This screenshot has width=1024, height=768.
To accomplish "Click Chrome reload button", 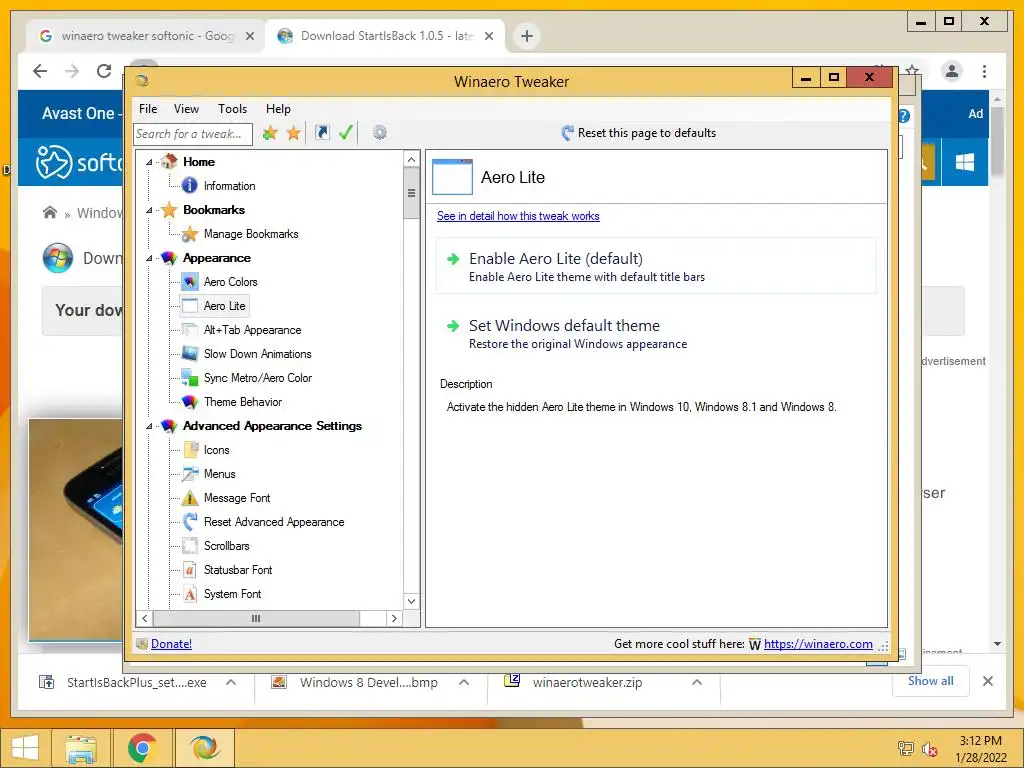I will [104, 71].
